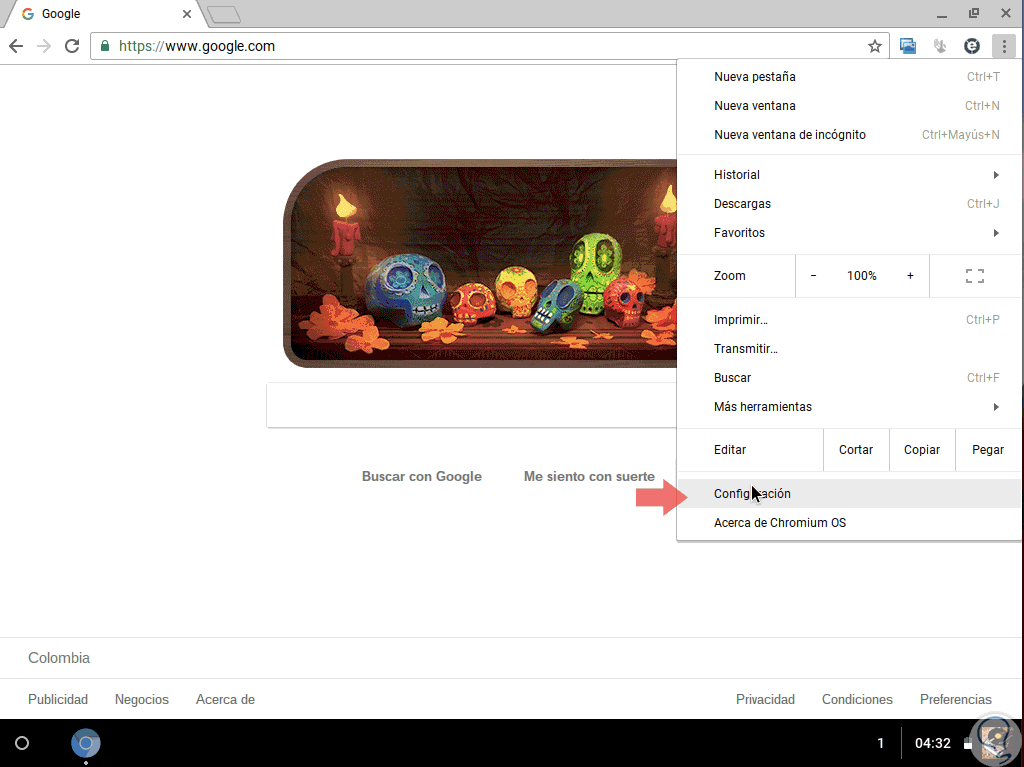Go back with the back arrow
1024x767 pixels.
16,46
